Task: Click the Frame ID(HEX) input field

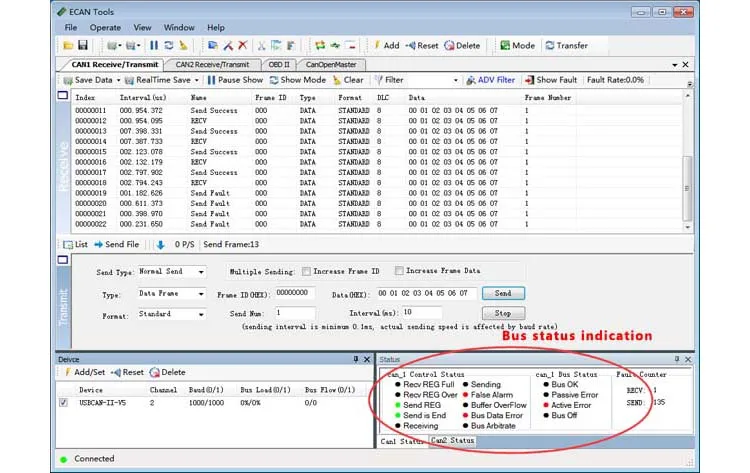Action: coord(294,294)
